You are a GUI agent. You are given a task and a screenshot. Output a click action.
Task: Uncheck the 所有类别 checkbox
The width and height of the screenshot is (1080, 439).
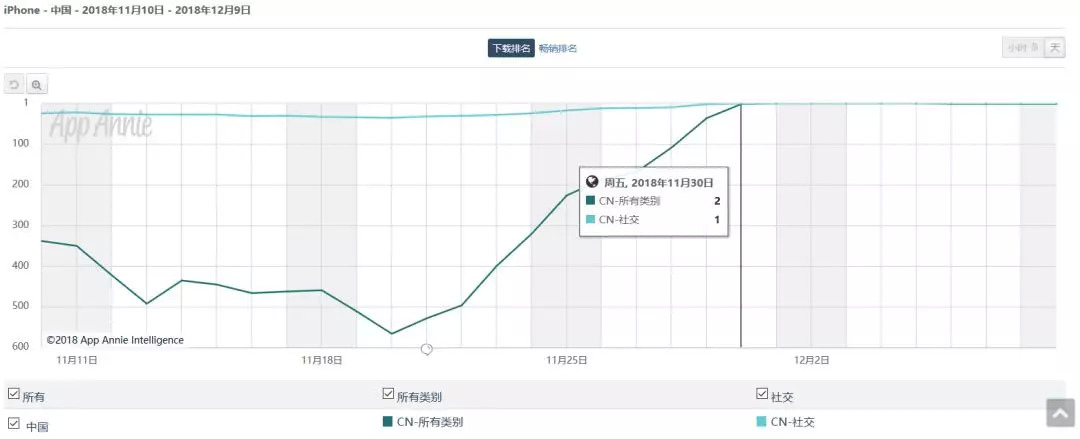coord(389,395)
